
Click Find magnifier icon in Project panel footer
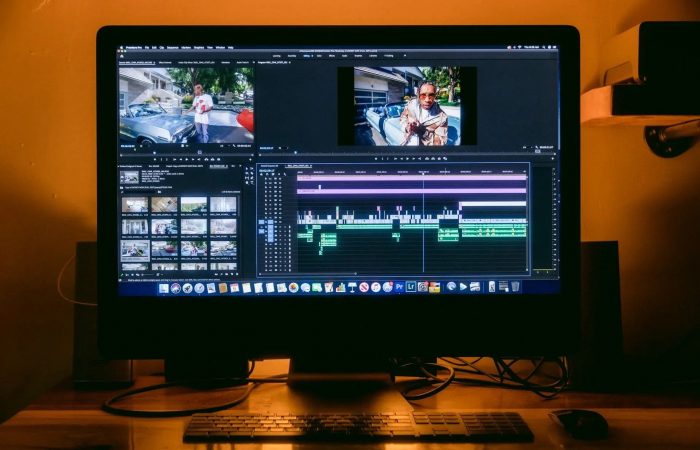(x=222, y=274)
